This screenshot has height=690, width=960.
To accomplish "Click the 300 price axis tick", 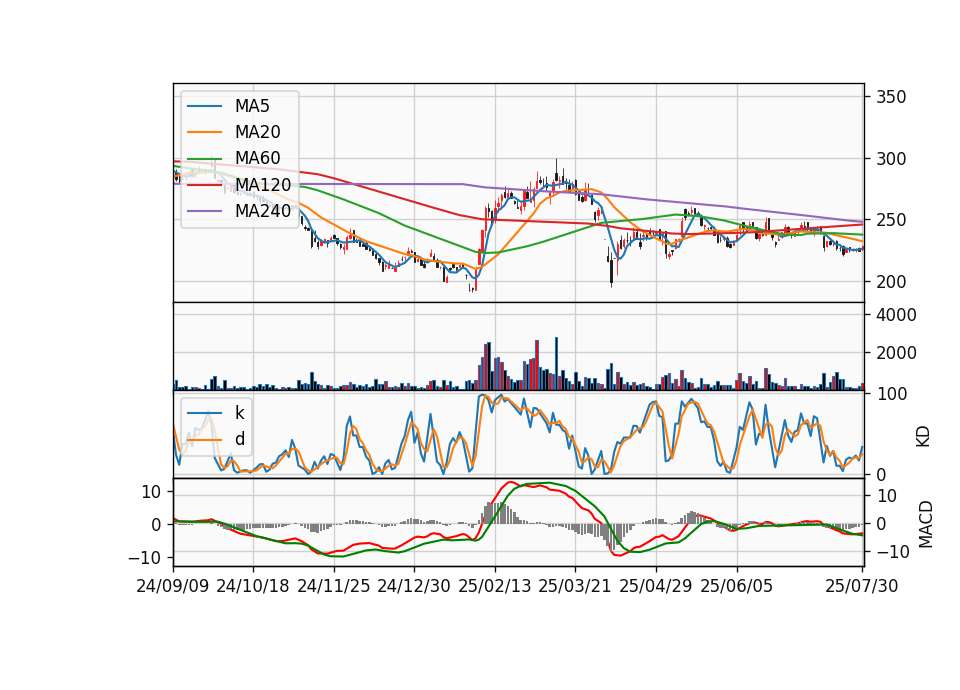I will pyautogui.click(x=891, y=159).
